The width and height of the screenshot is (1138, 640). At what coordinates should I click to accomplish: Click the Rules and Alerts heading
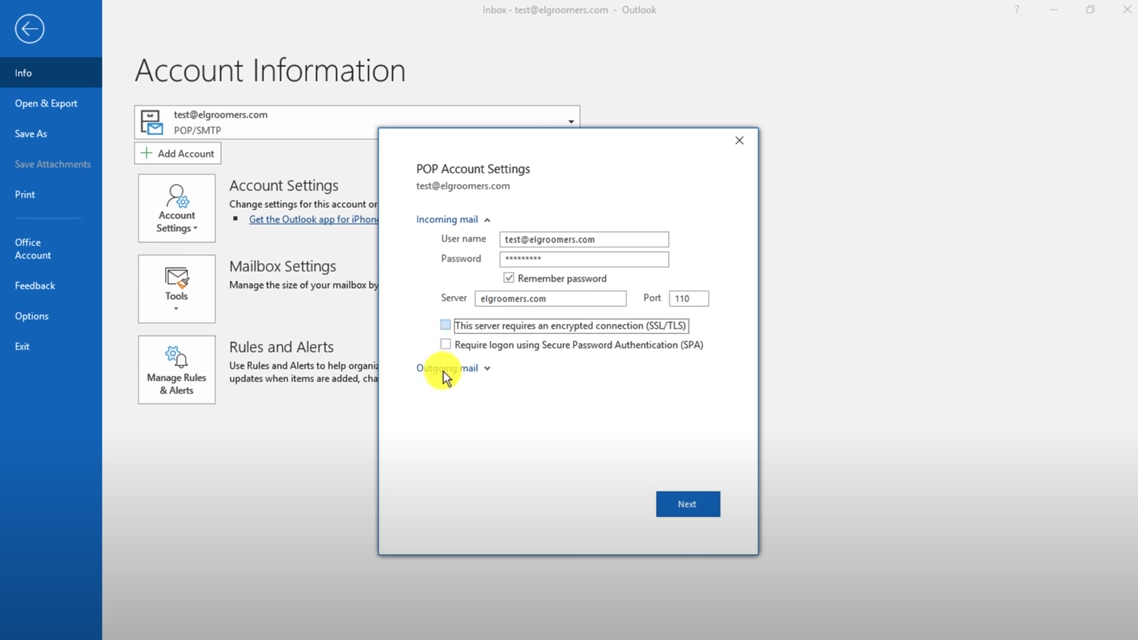282,347
